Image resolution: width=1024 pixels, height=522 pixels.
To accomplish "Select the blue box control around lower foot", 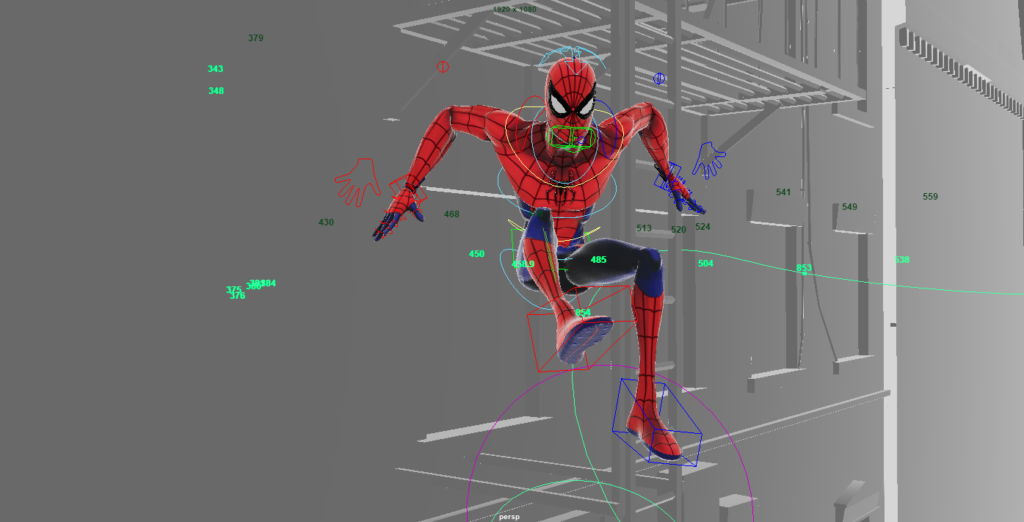I will click(656, 423).
